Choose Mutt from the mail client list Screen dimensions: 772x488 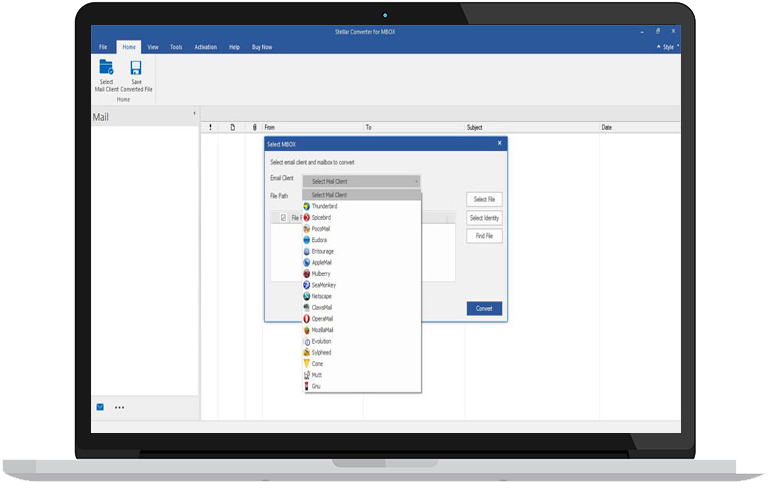(x=362, y=375)
